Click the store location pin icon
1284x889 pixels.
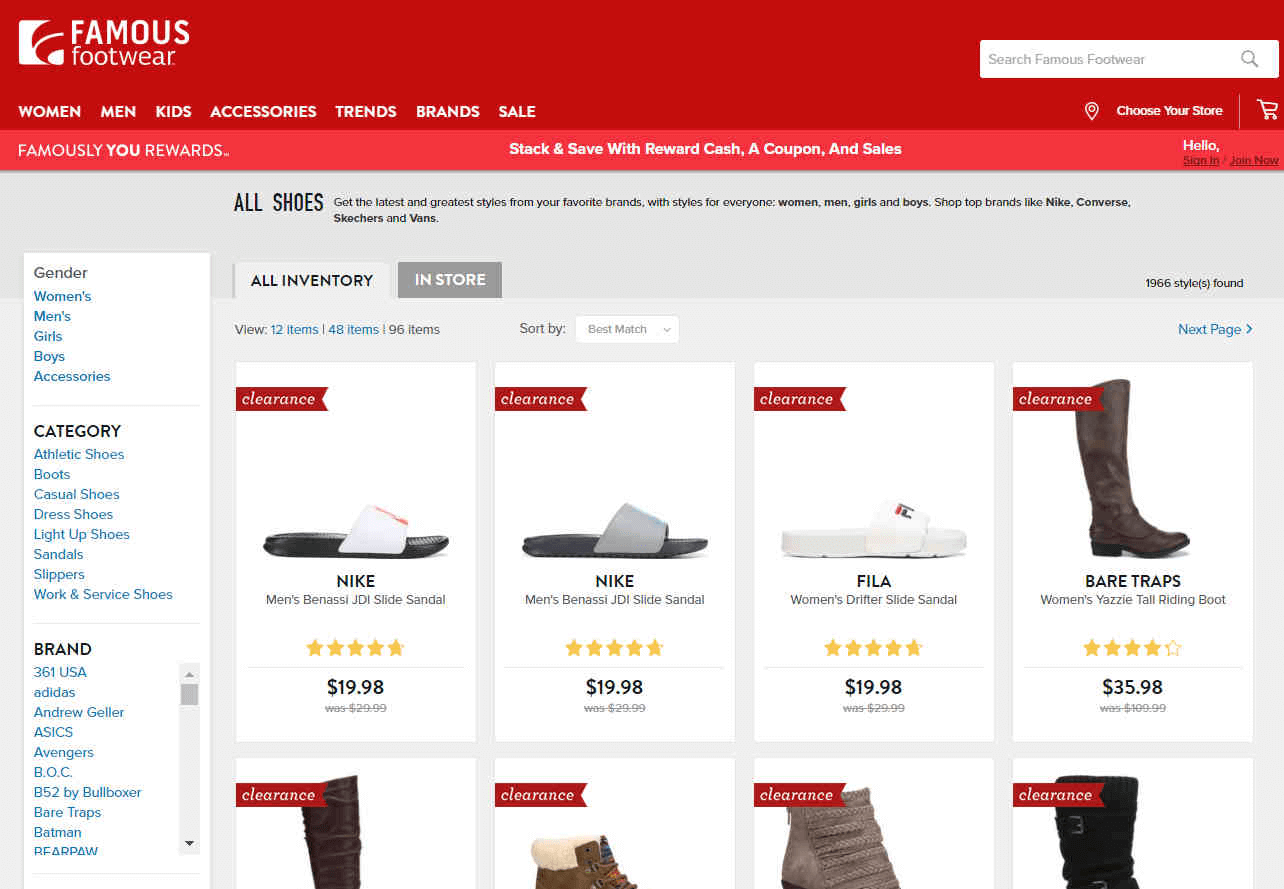pos(1092,111)
